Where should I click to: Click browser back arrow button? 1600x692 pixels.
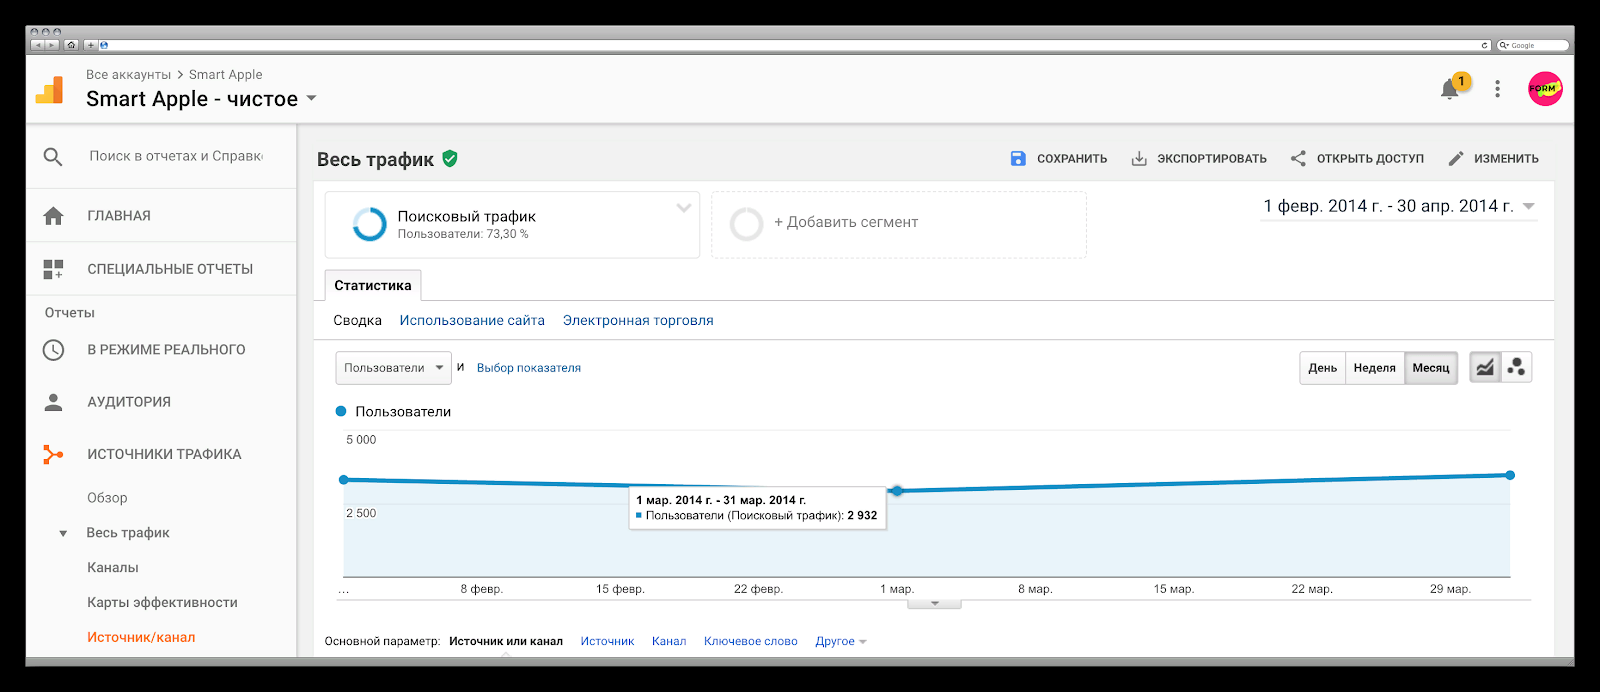pyautogui.click(x=37, y=45)
